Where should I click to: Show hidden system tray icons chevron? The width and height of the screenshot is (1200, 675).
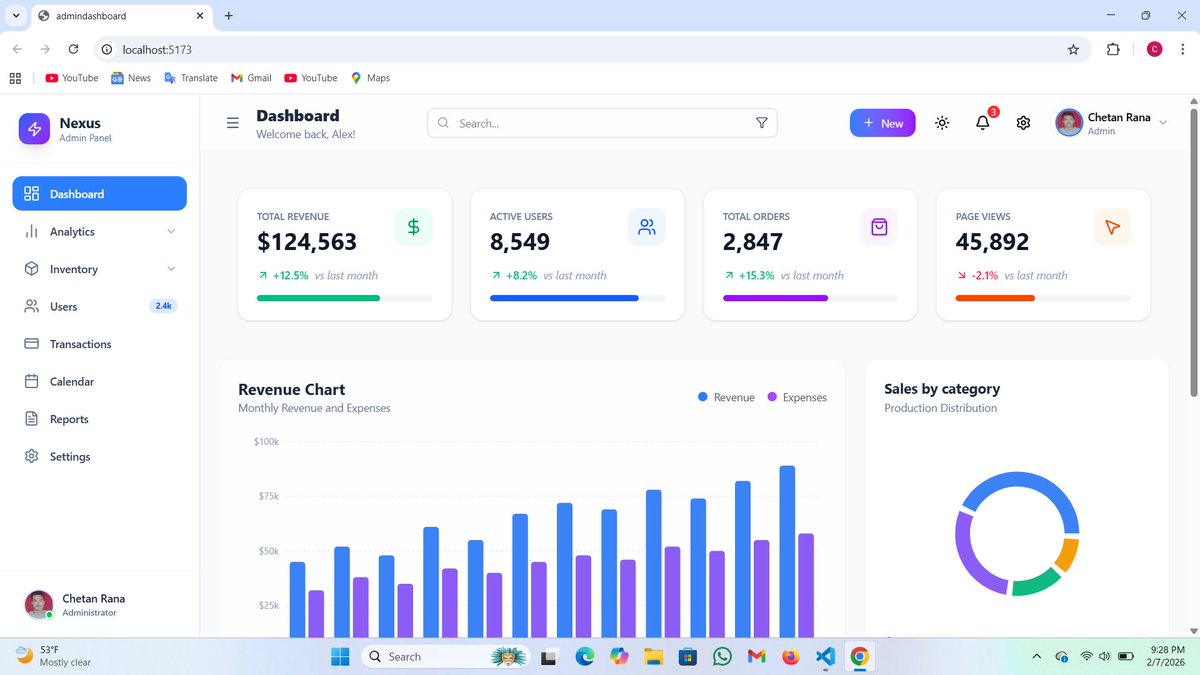(1037, 657)
